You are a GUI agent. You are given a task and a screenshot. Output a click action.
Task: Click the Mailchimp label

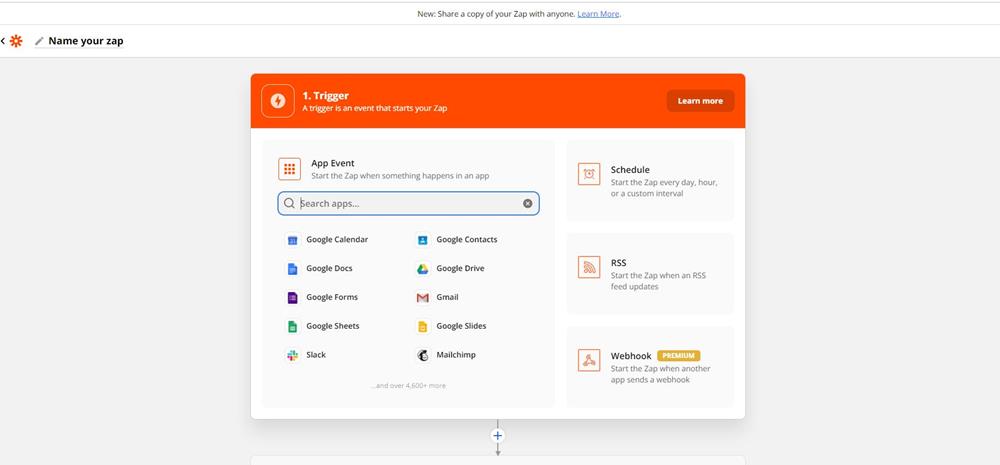pos(456,355)
